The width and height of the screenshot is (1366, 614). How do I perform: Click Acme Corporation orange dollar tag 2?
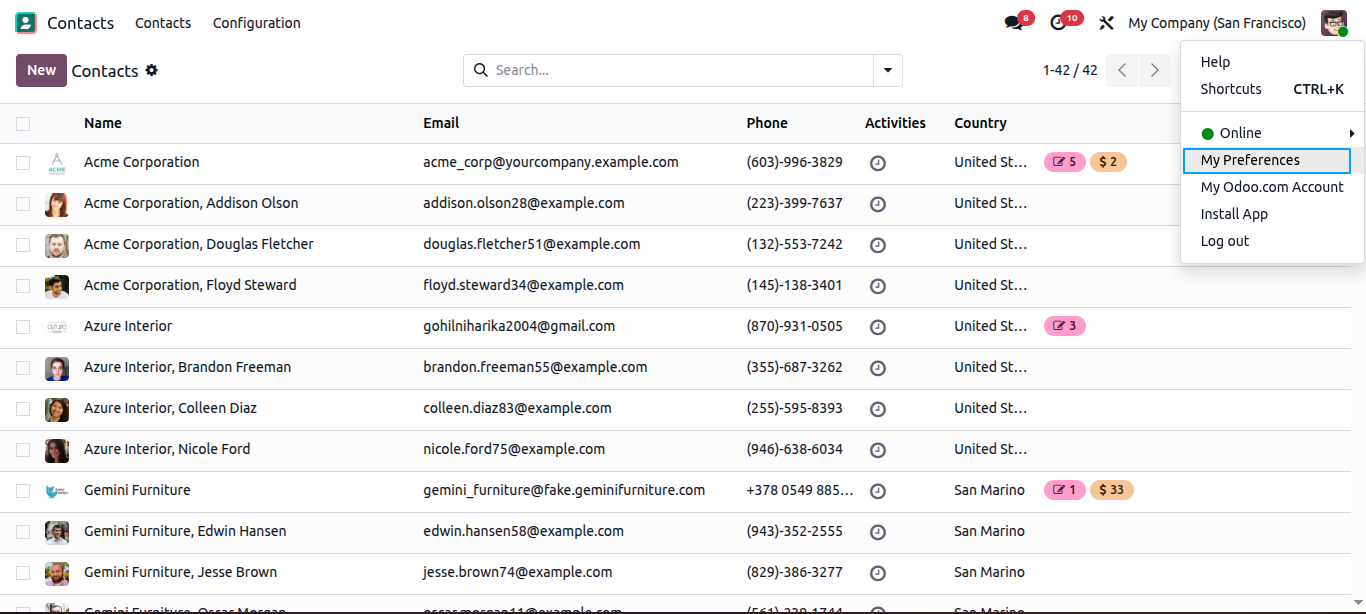(x=1108, y=162)
